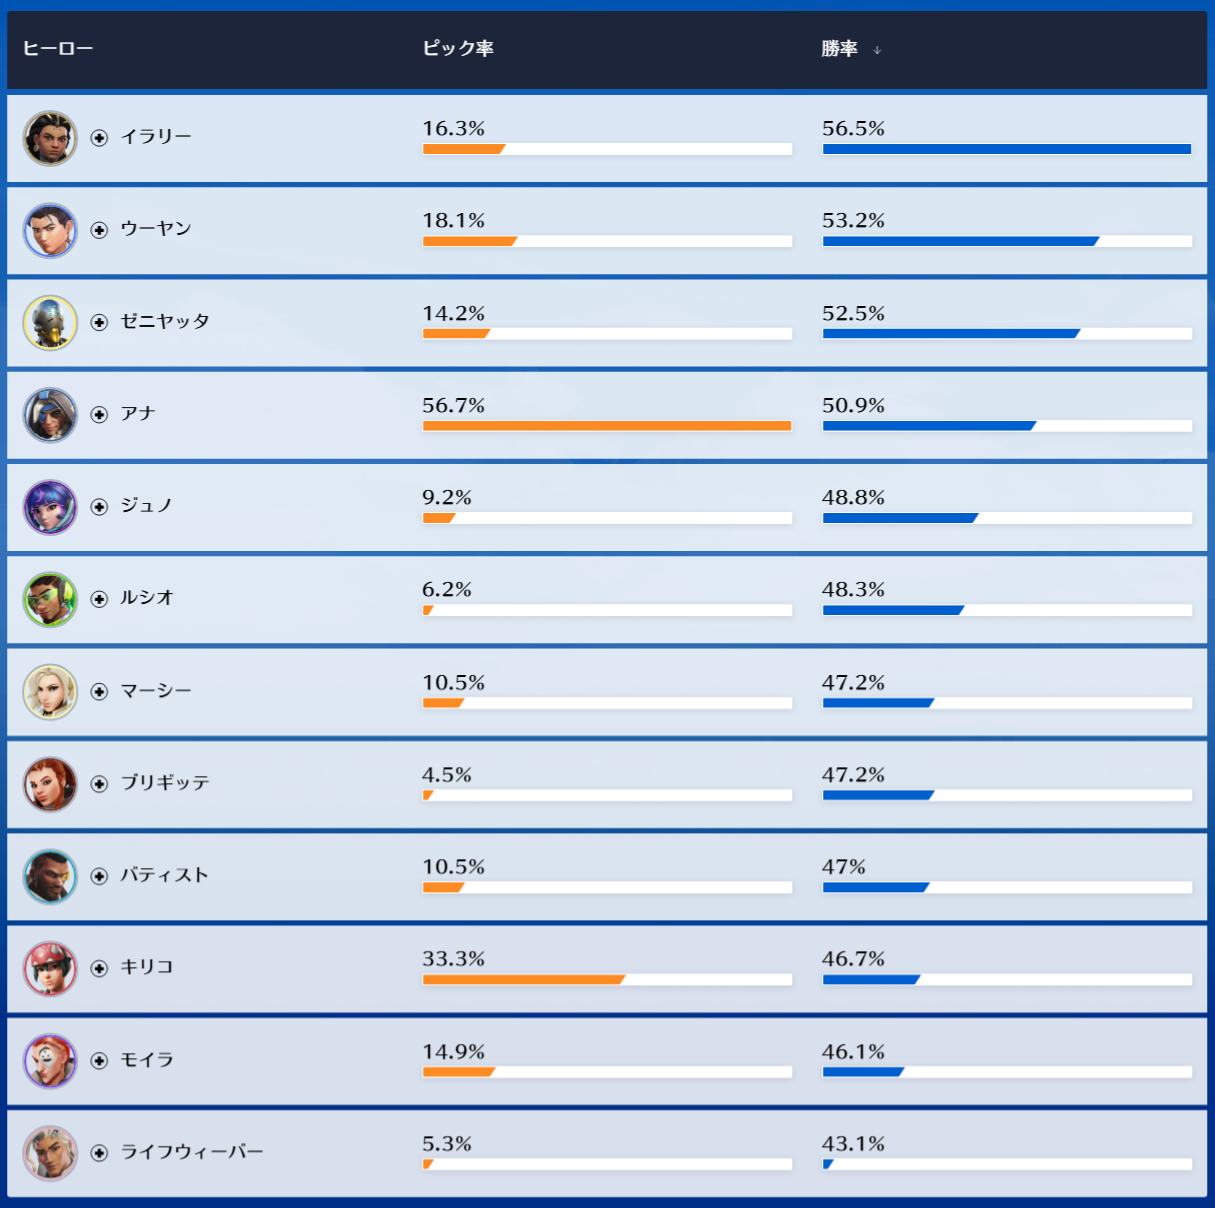Sort by the 勝率 column arrow
The height and width of the screenshot is (1208, 1215).
[877, 50]
